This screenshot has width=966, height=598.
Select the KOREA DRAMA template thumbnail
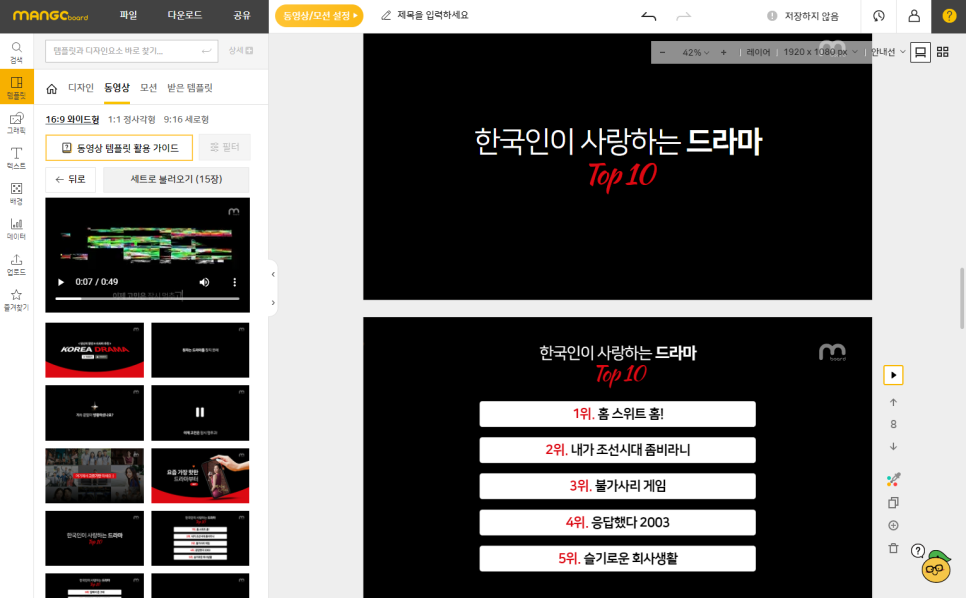94,350
